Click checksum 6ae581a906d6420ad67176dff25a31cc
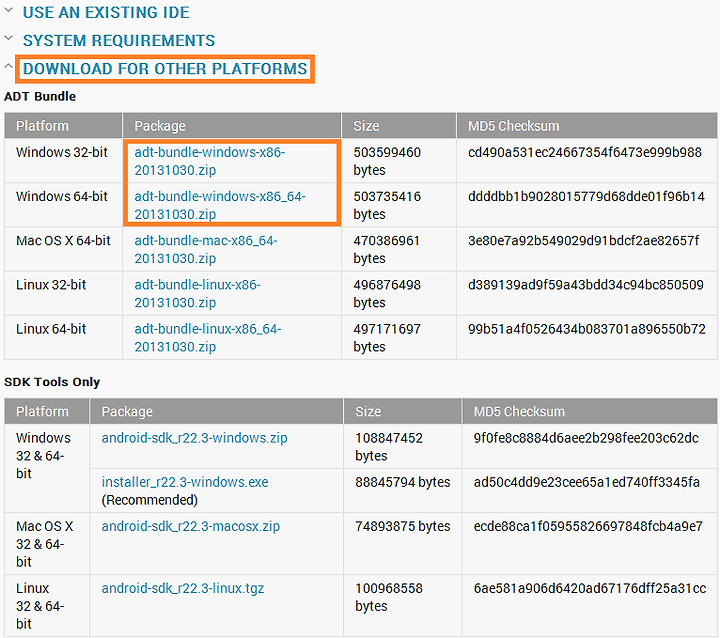Image resolution: width=720 pixels, height=638 pixels. pyautogui.click(x=590, y=588)
